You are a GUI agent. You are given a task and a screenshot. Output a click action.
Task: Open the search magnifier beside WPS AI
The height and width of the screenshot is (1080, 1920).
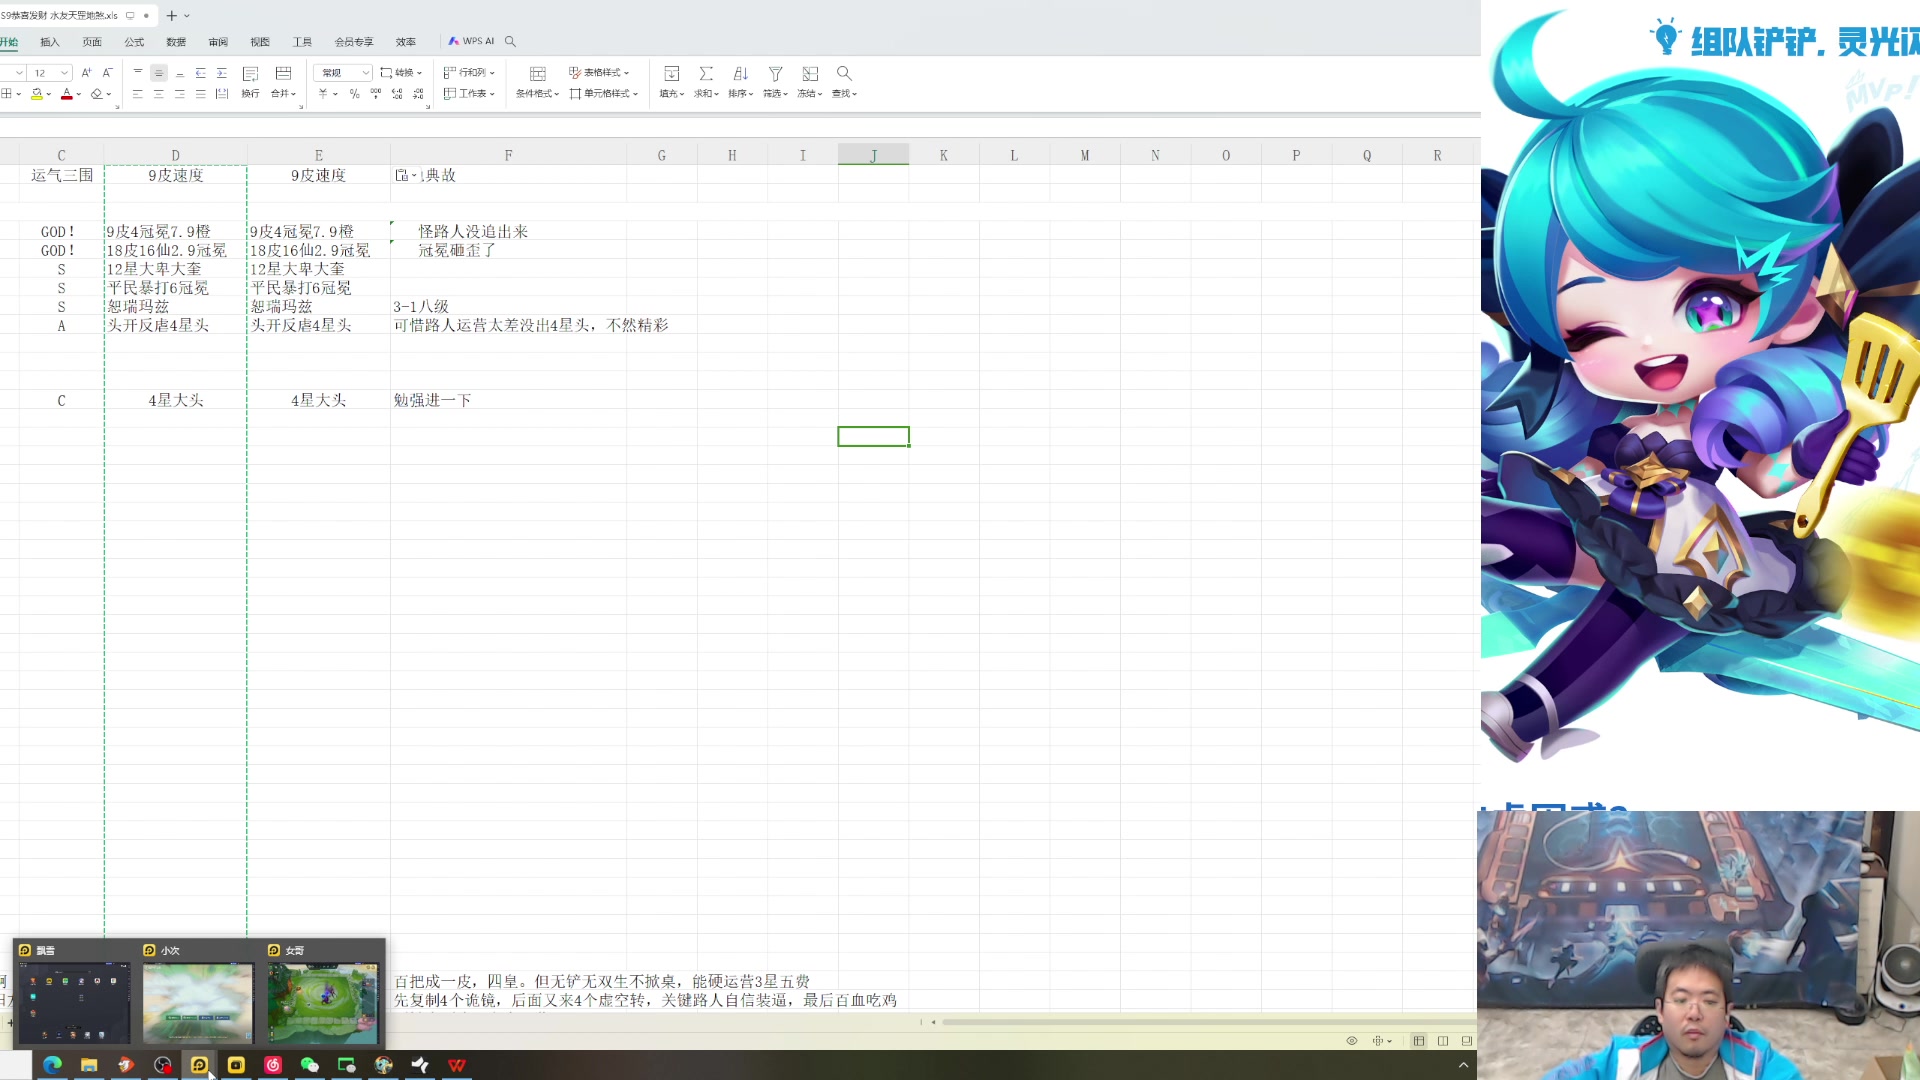click(510, 42)
